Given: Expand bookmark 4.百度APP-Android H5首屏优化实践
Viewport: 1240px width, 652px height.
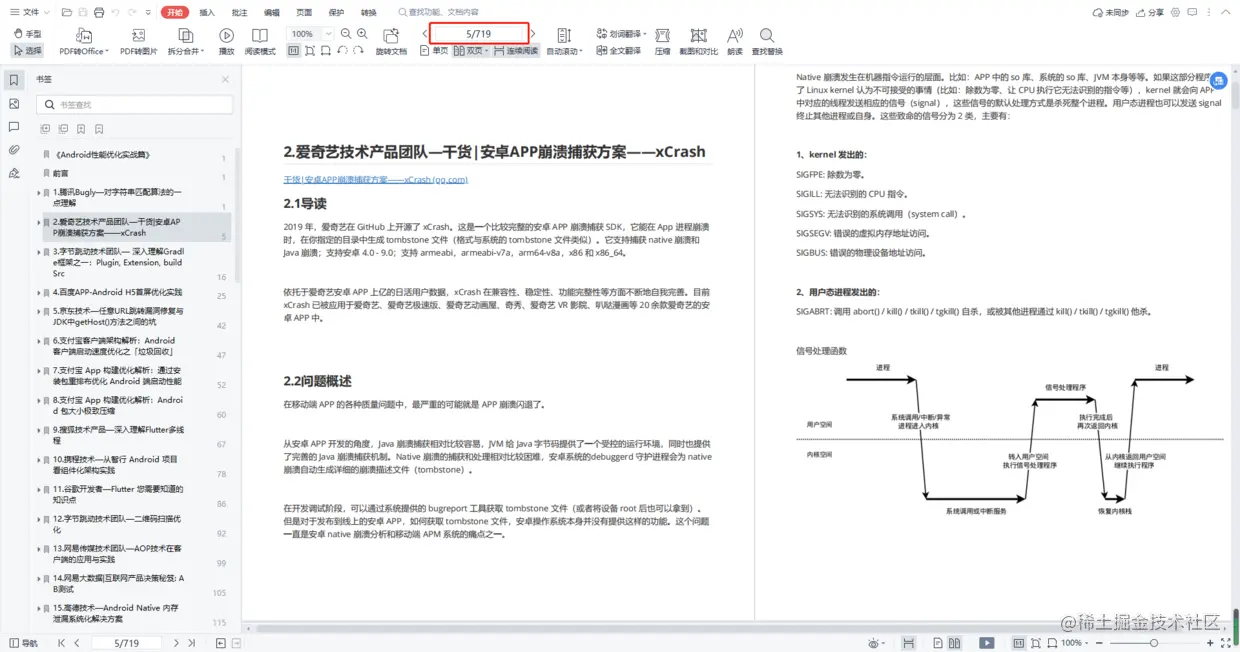Looking at the screenshot, I should [39, 292].
